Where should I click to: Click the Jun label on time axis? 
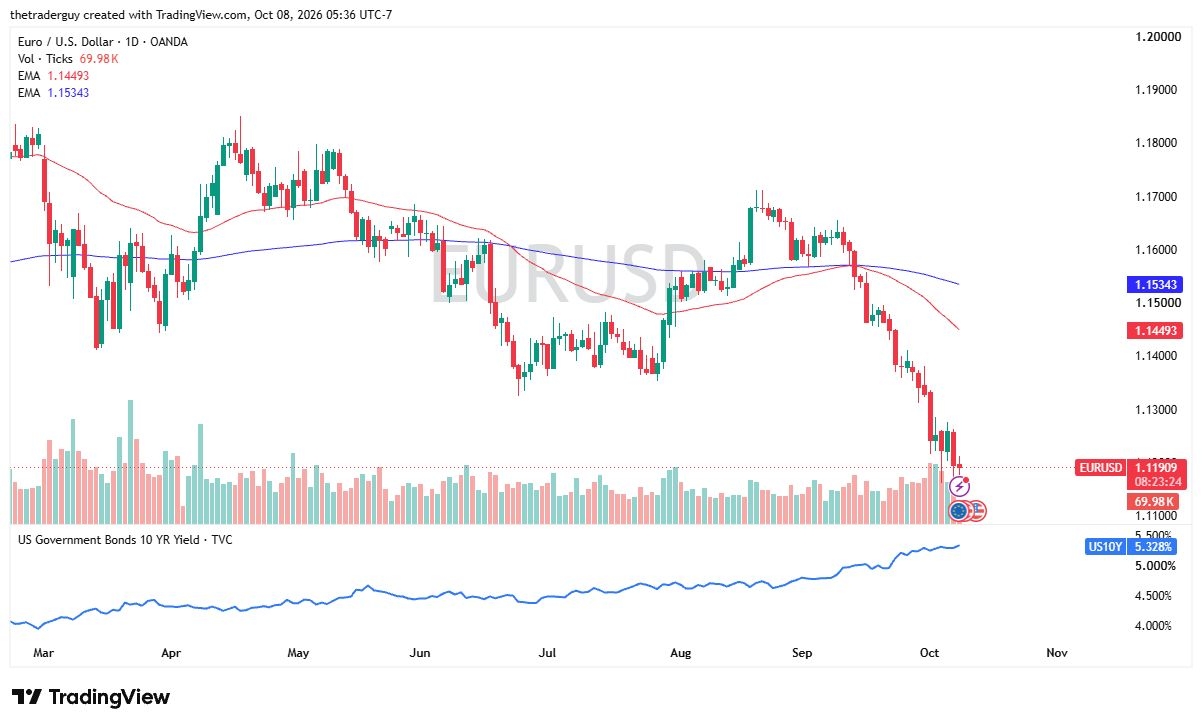coord(420,653)
